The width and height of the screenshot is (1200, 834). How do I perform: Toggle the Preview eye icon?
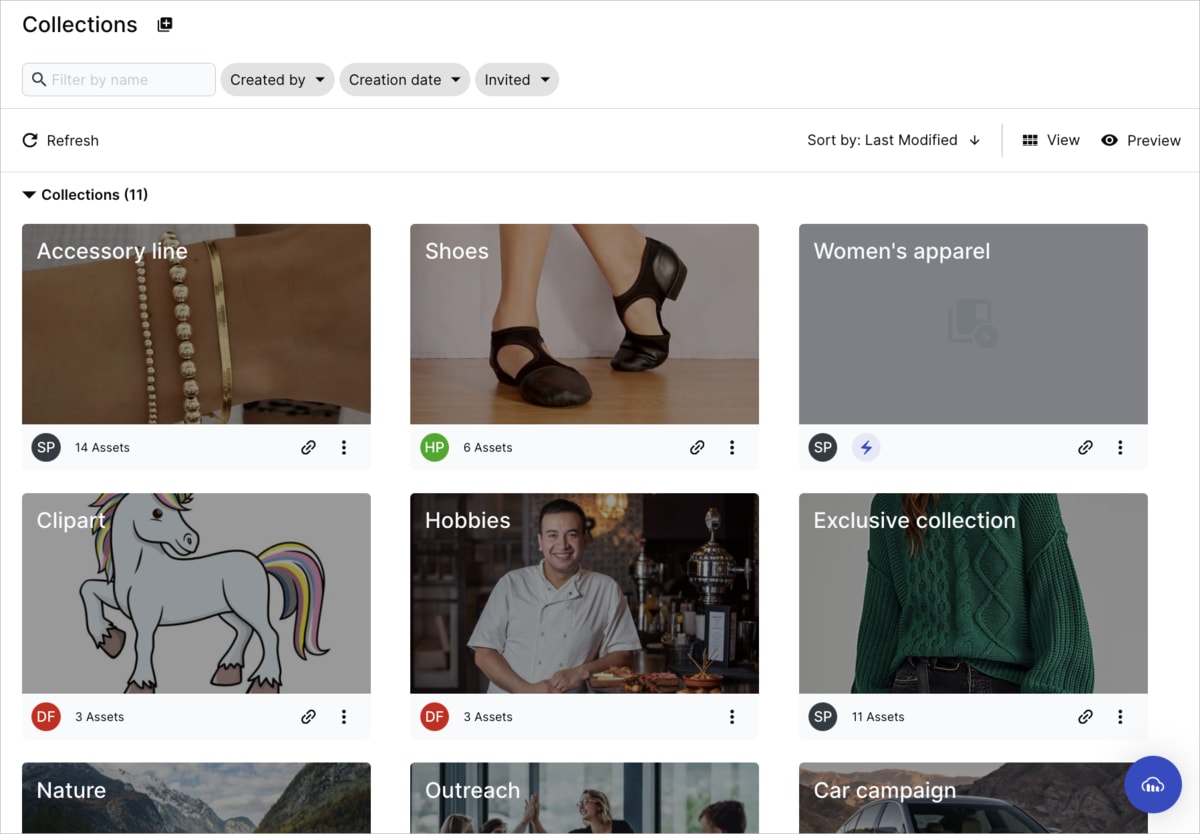coord(1109,140)
